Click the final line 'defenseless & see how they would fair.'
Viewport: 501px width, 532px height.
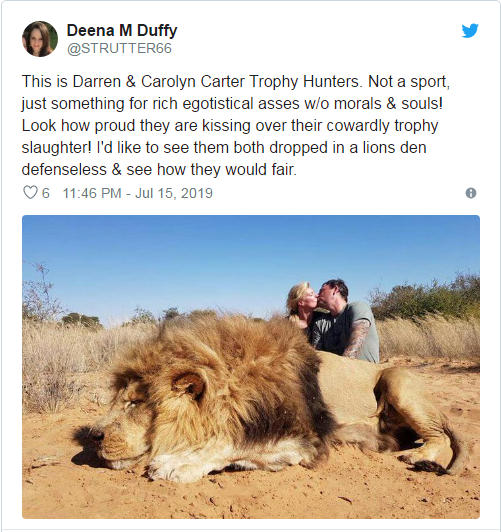coord(159,170)
